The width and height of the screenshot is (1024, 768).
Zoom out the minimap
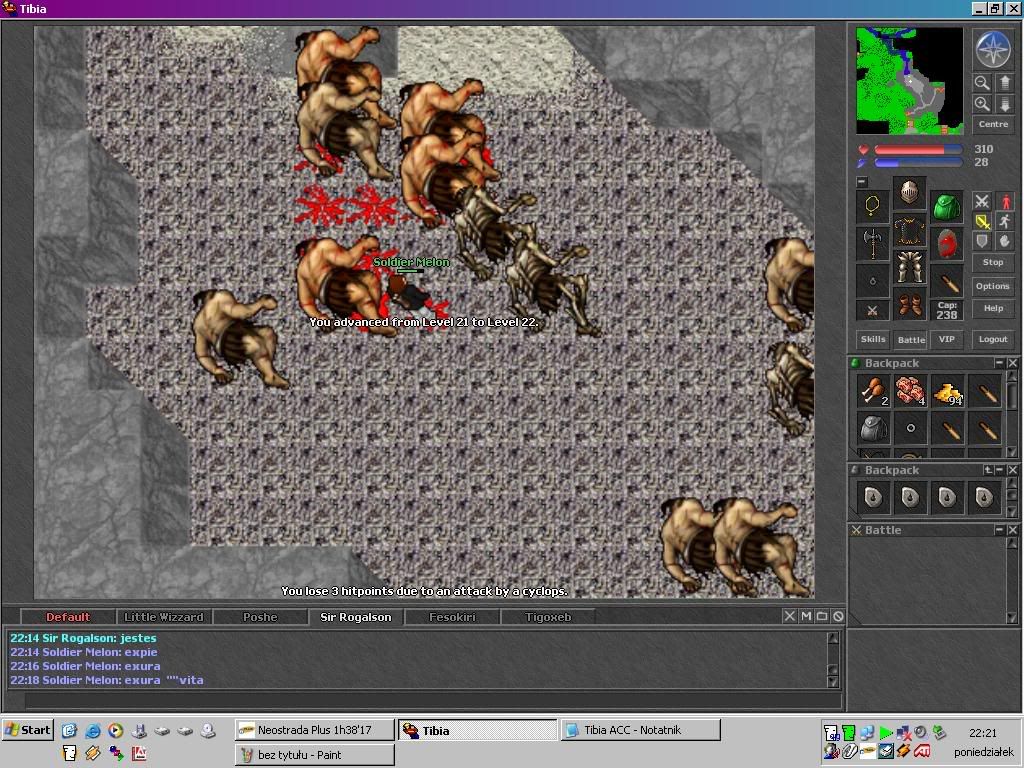click(x=982, y=83)
